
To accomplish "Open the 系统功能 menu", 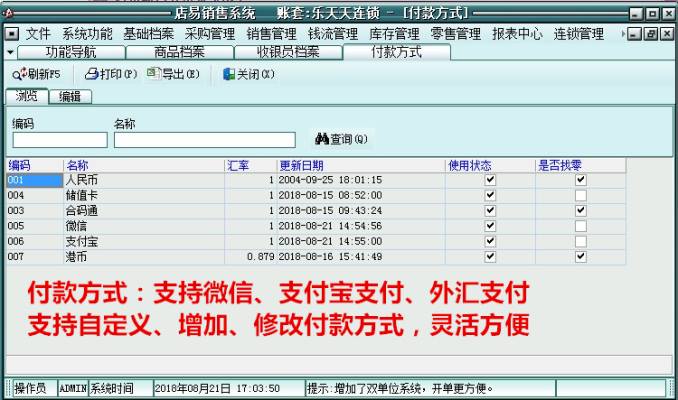I will click(x=87, y=34).
